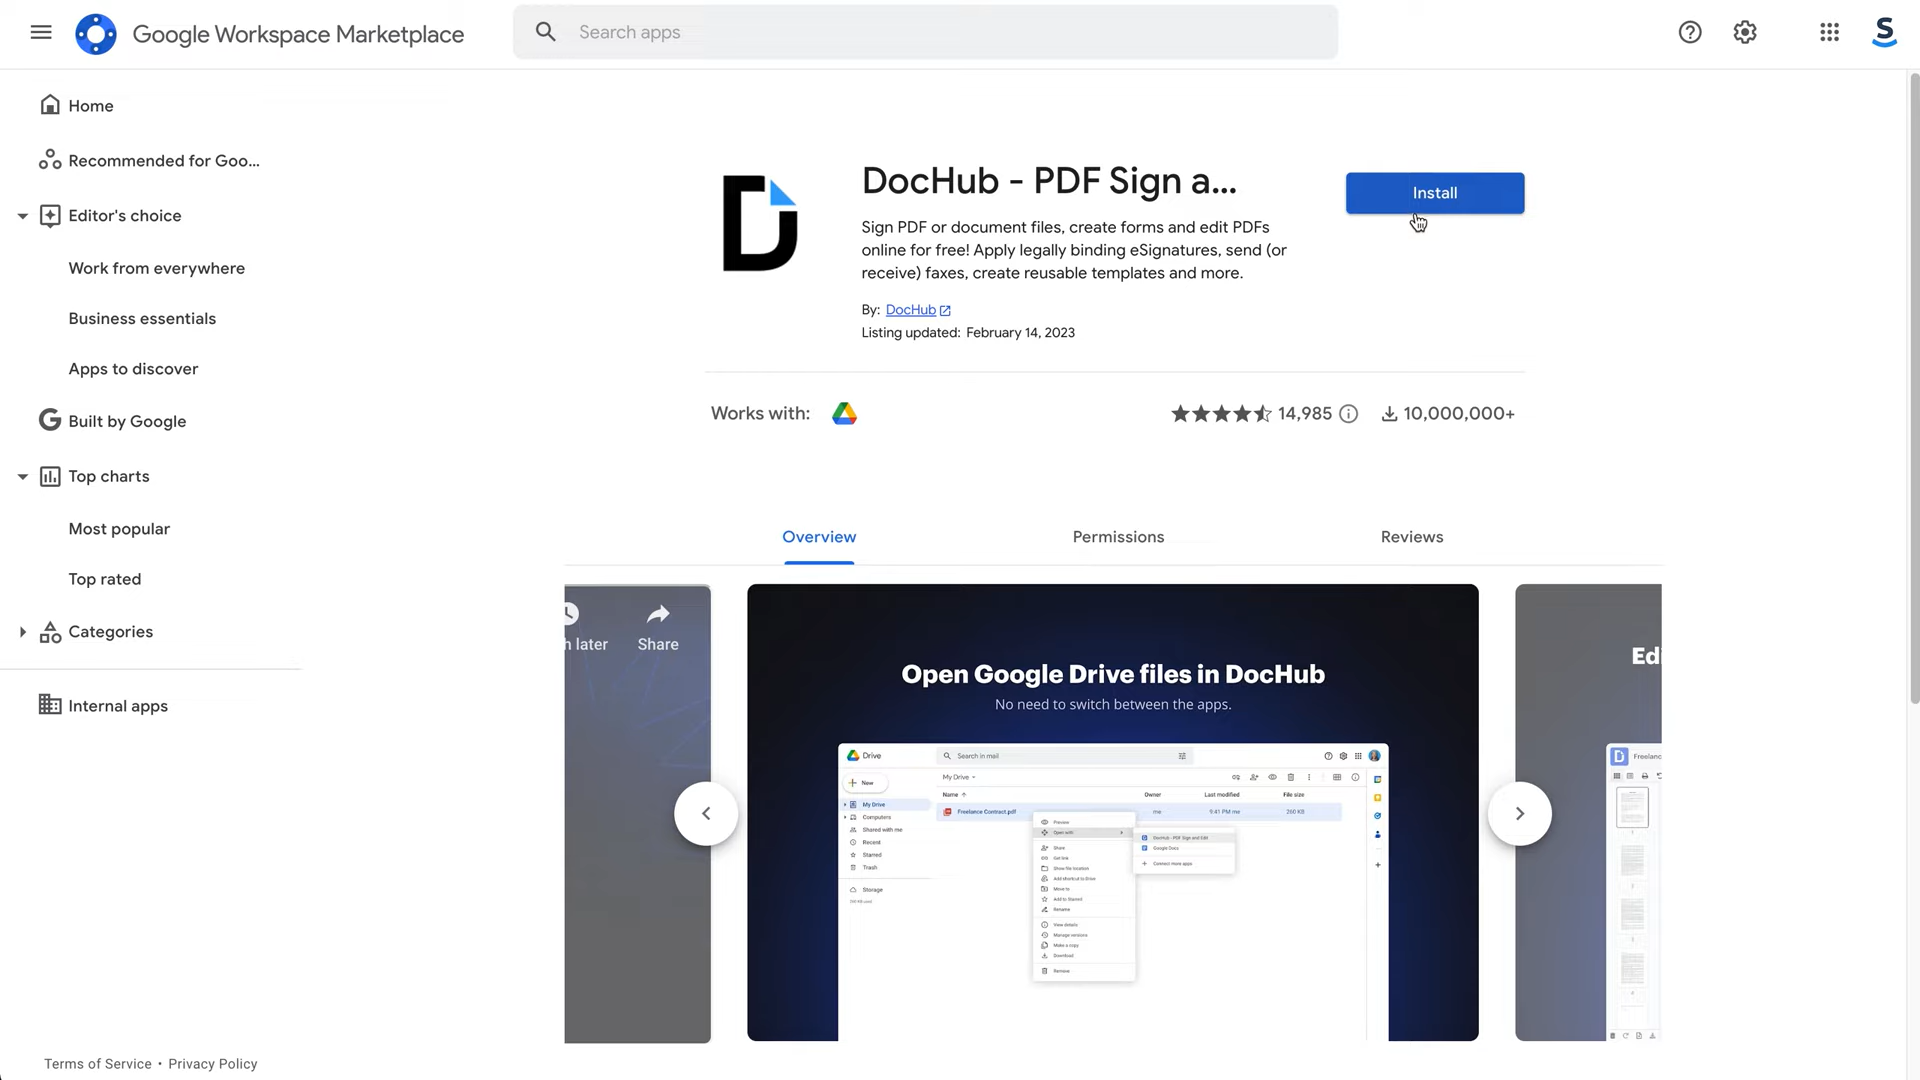Open Top rated apps
Viewport: 1920px width, 1080px height.
click(x=105, y=580)
